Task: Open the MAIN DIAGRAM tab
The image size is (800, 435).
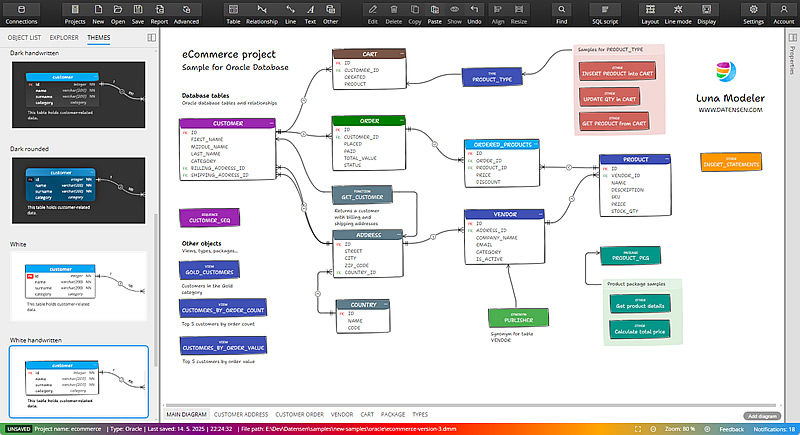Action: click(x=186, y=415)
